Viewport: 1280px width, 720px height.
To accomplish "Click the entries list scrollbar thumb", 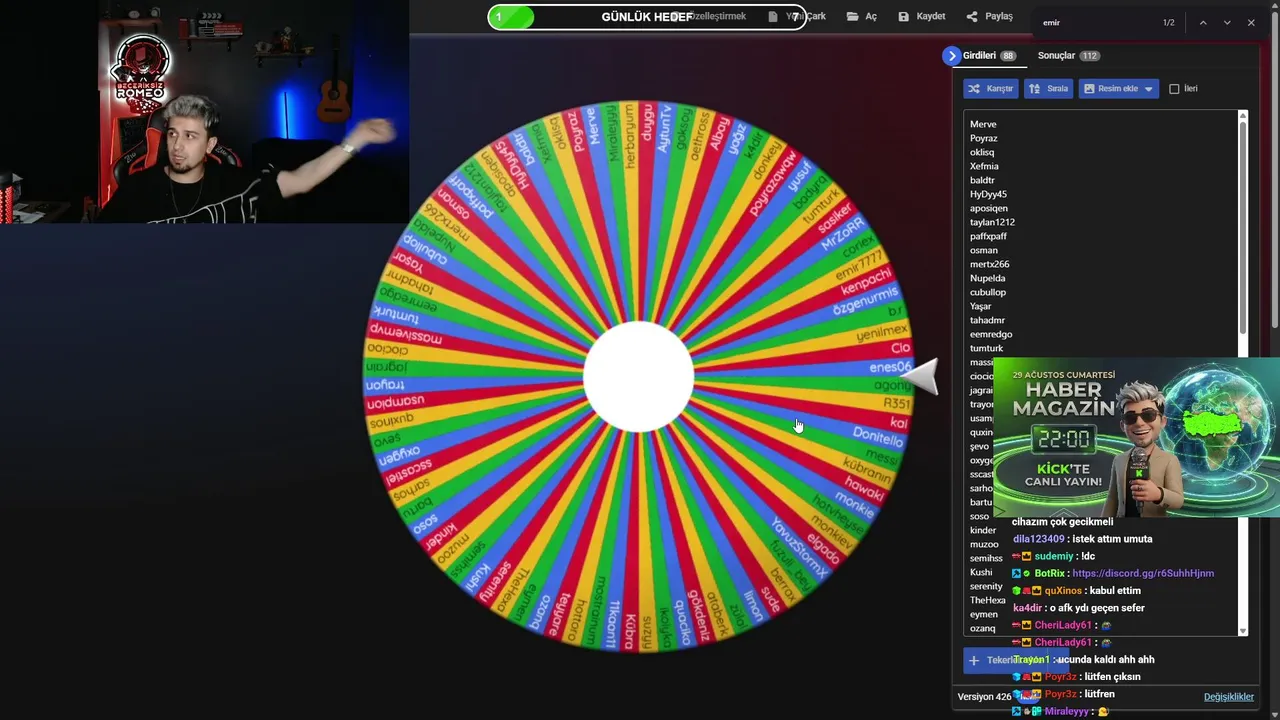I will (x=1243, y=227).
